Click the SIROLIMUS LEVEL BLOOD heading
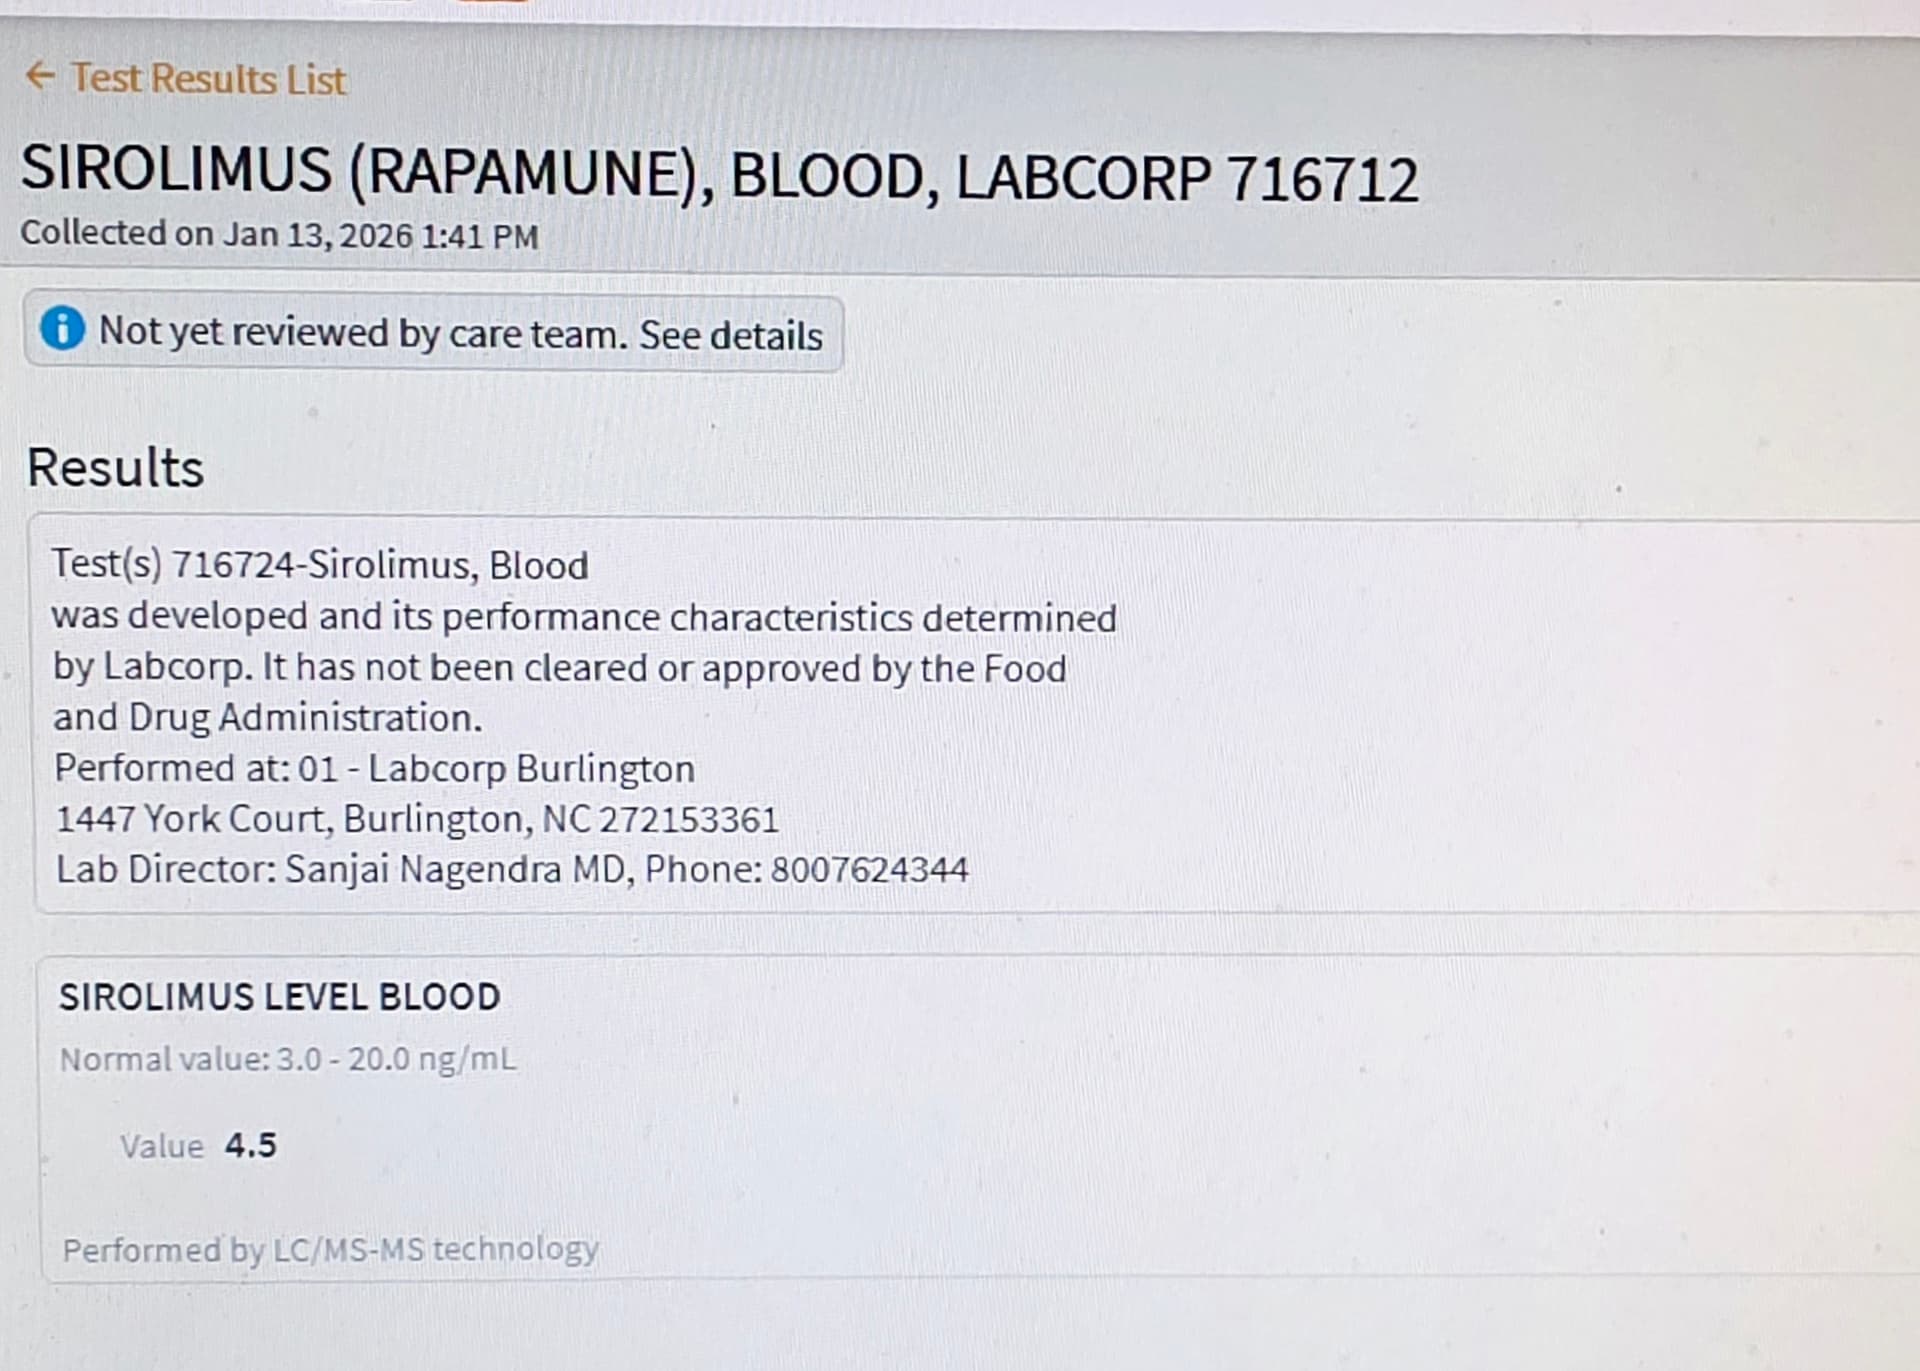1920x1371 pixels. pyautogui.click(x=279, y=997)
